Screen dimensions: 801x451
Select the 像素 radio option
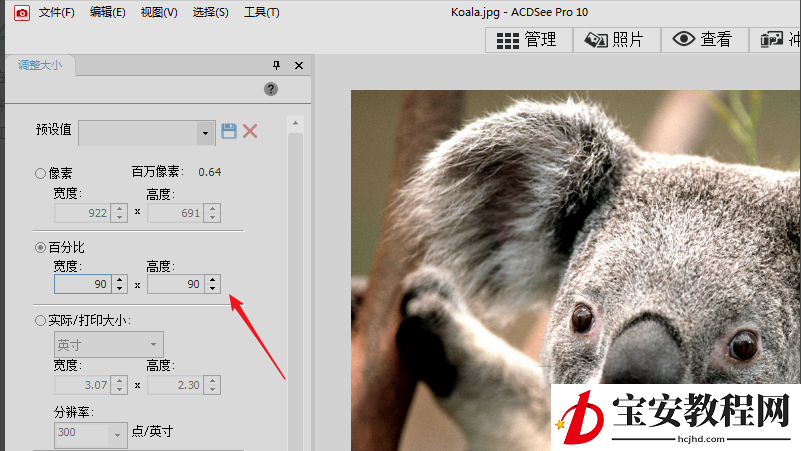40,174
